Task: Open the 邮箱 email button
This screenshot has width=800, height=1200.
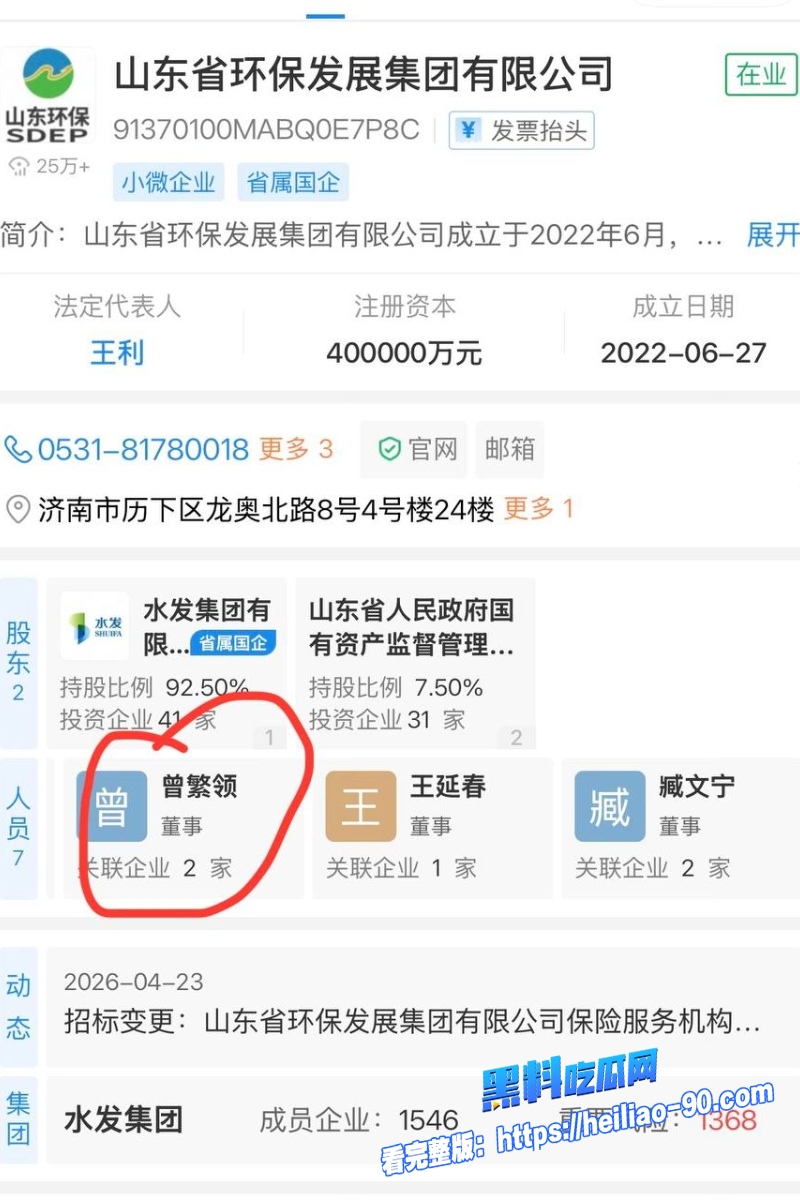Action: (x=510, y=449)
